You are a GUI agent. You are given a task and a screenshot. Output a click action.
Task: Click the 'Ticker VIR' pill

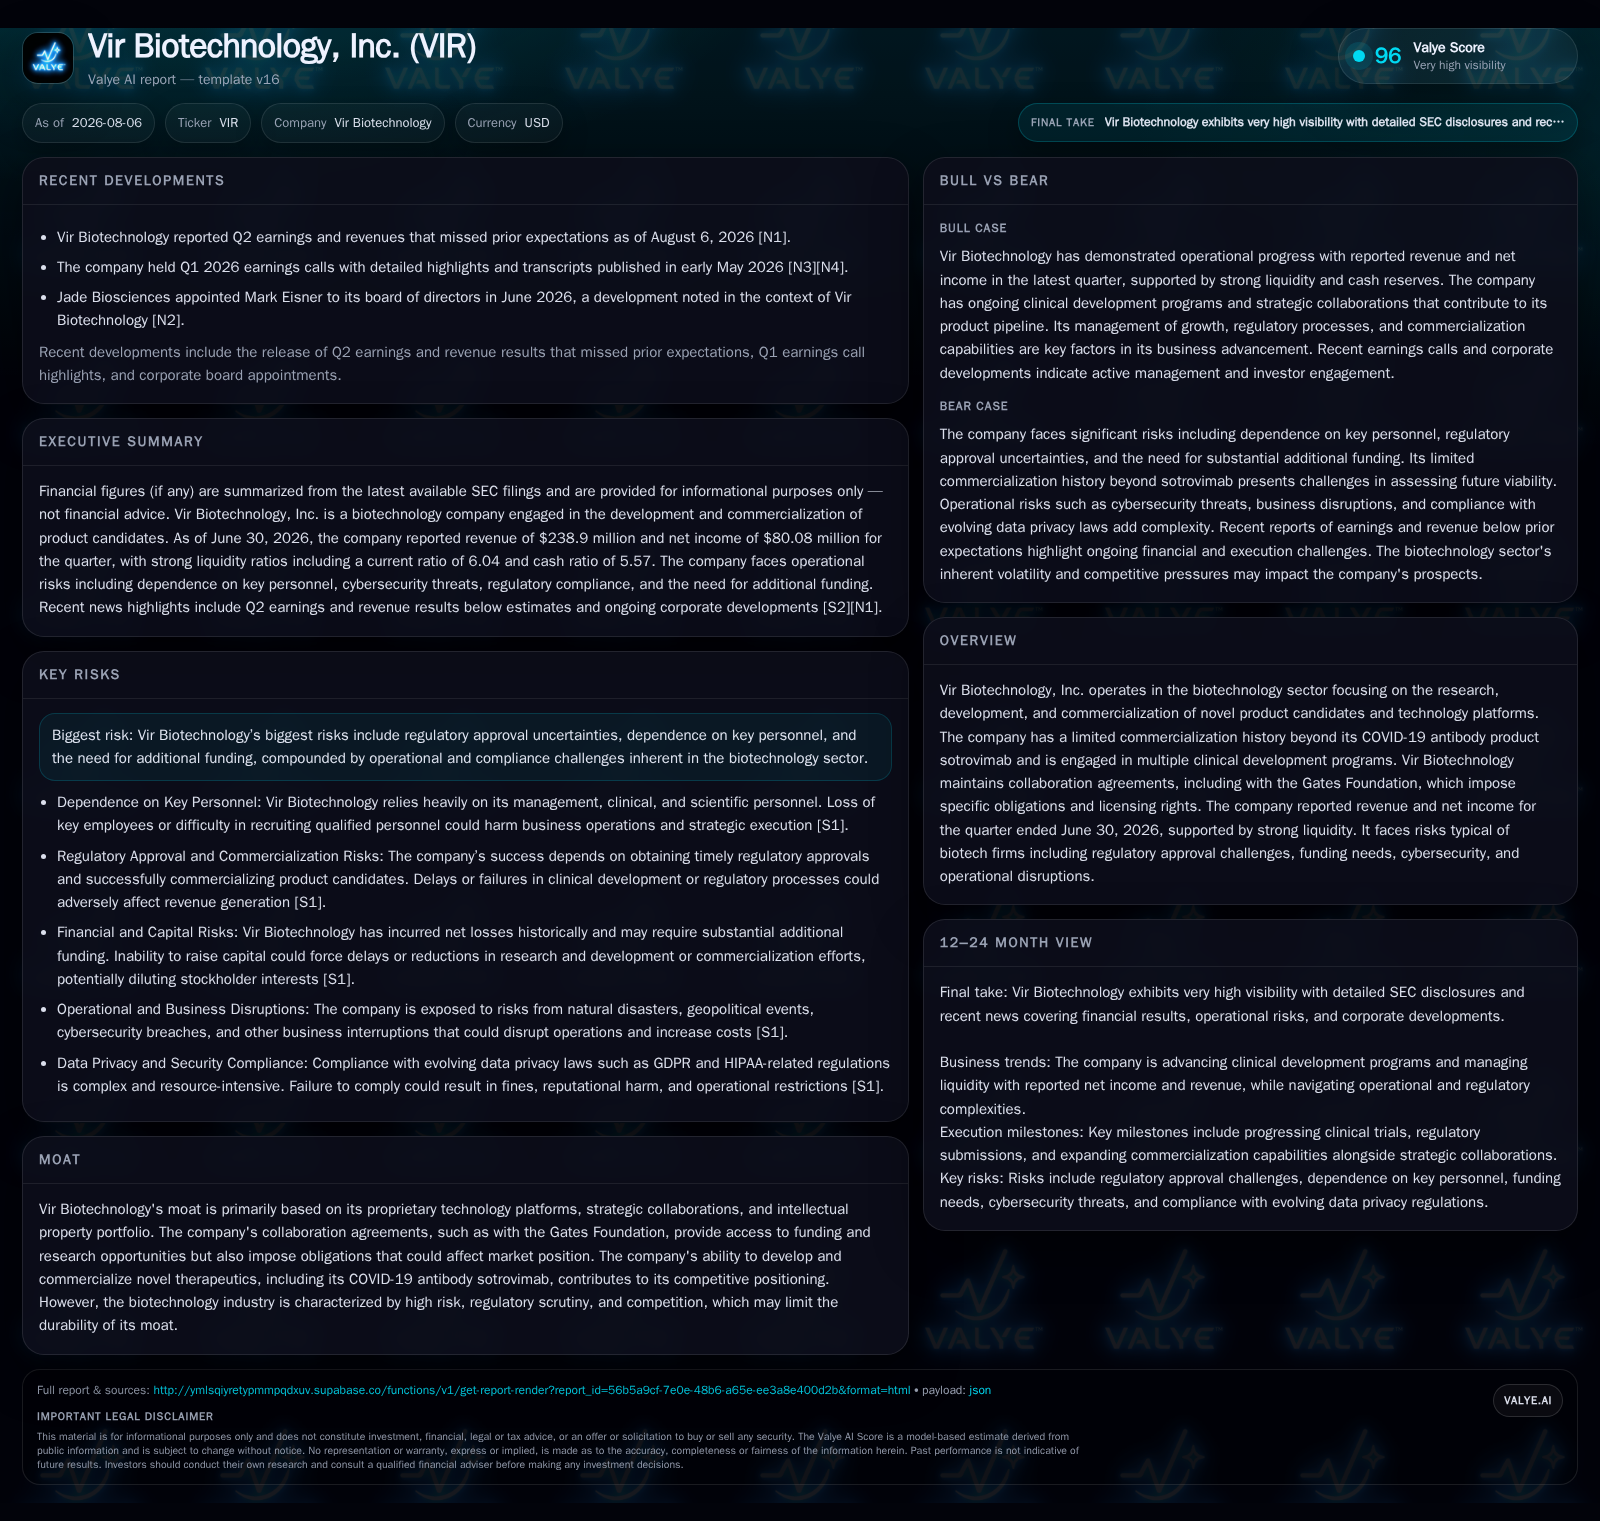(208, 123)
